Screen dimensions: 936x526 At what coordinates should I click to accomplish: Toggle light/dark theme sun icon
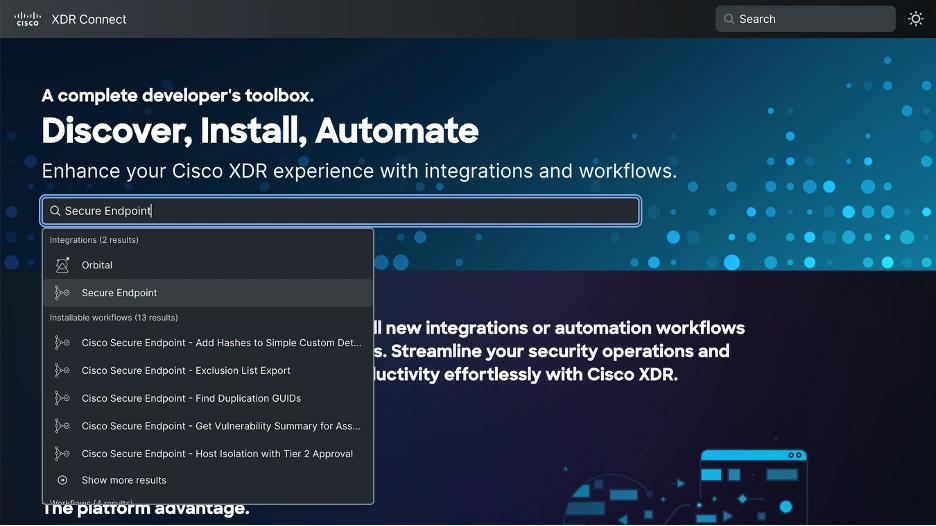pos(916,19)
